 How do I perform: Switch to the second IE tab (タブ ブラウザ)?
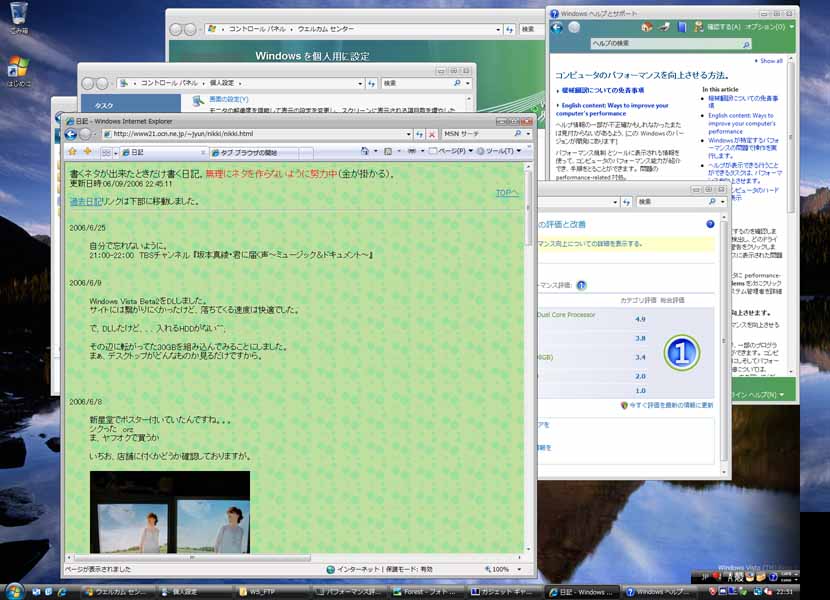253,153
